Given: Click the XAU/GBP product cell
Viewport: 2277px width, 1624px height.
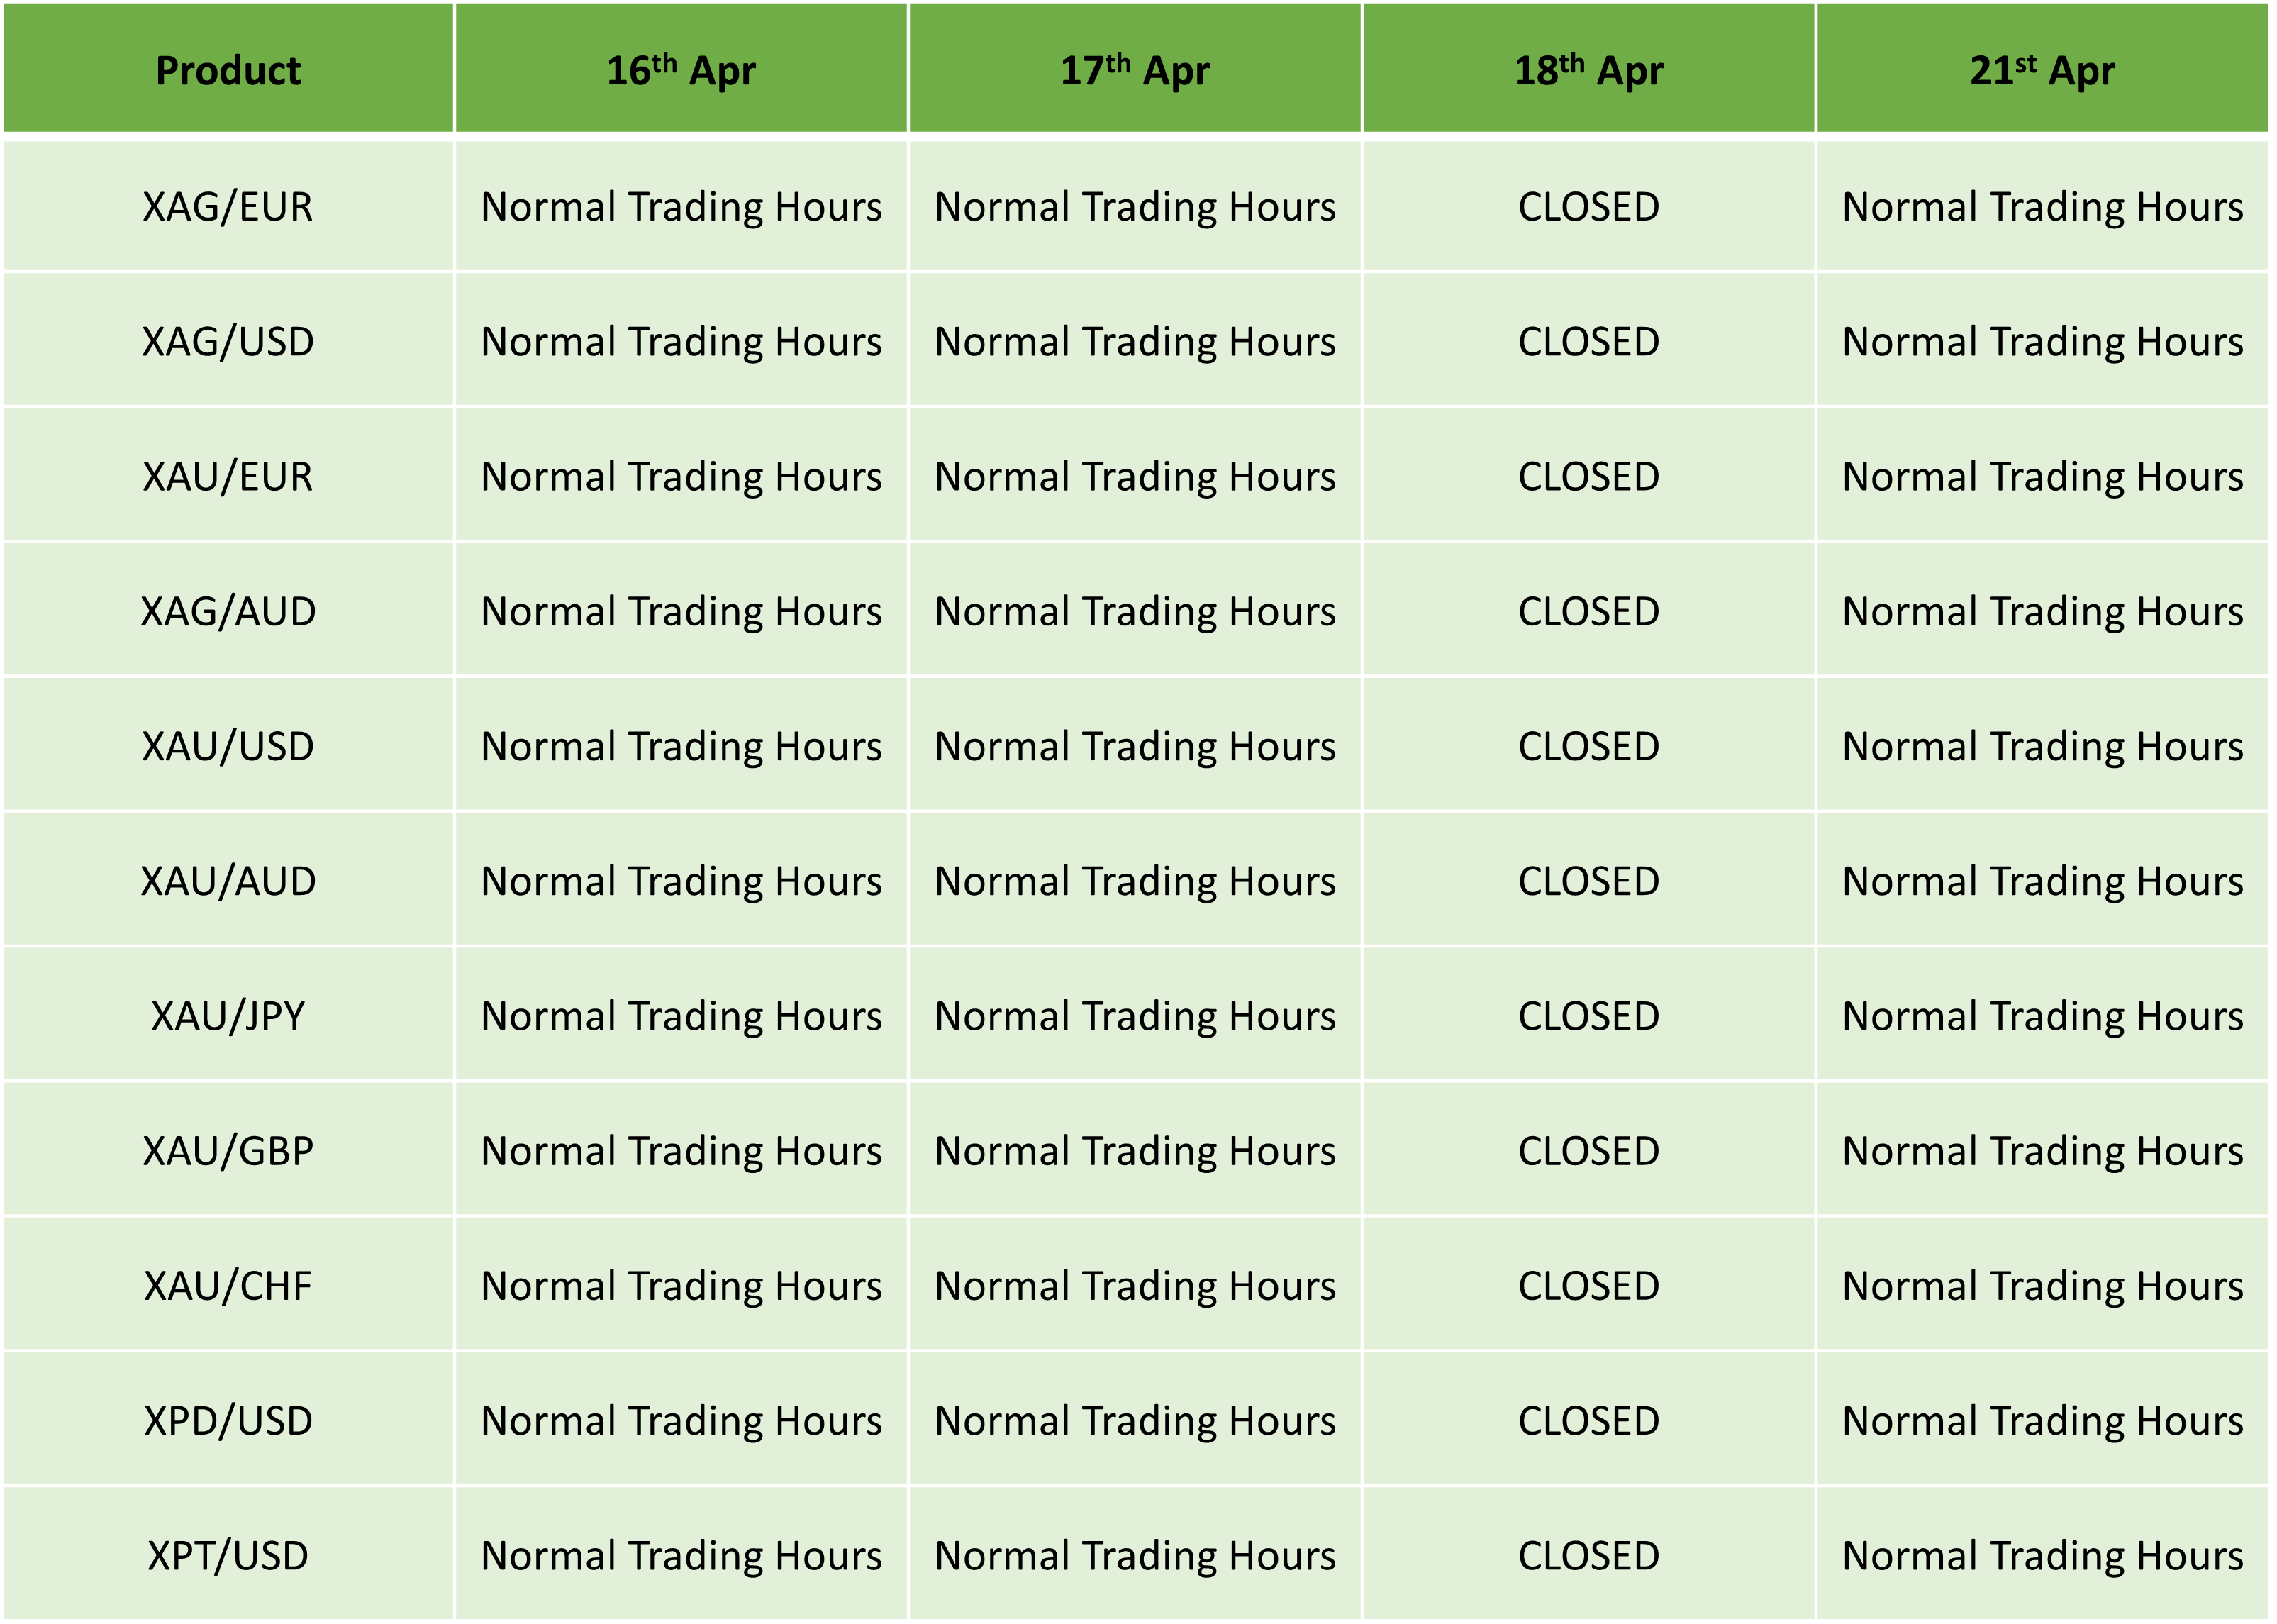Looking at the screenshot, I should (228, 1151).
